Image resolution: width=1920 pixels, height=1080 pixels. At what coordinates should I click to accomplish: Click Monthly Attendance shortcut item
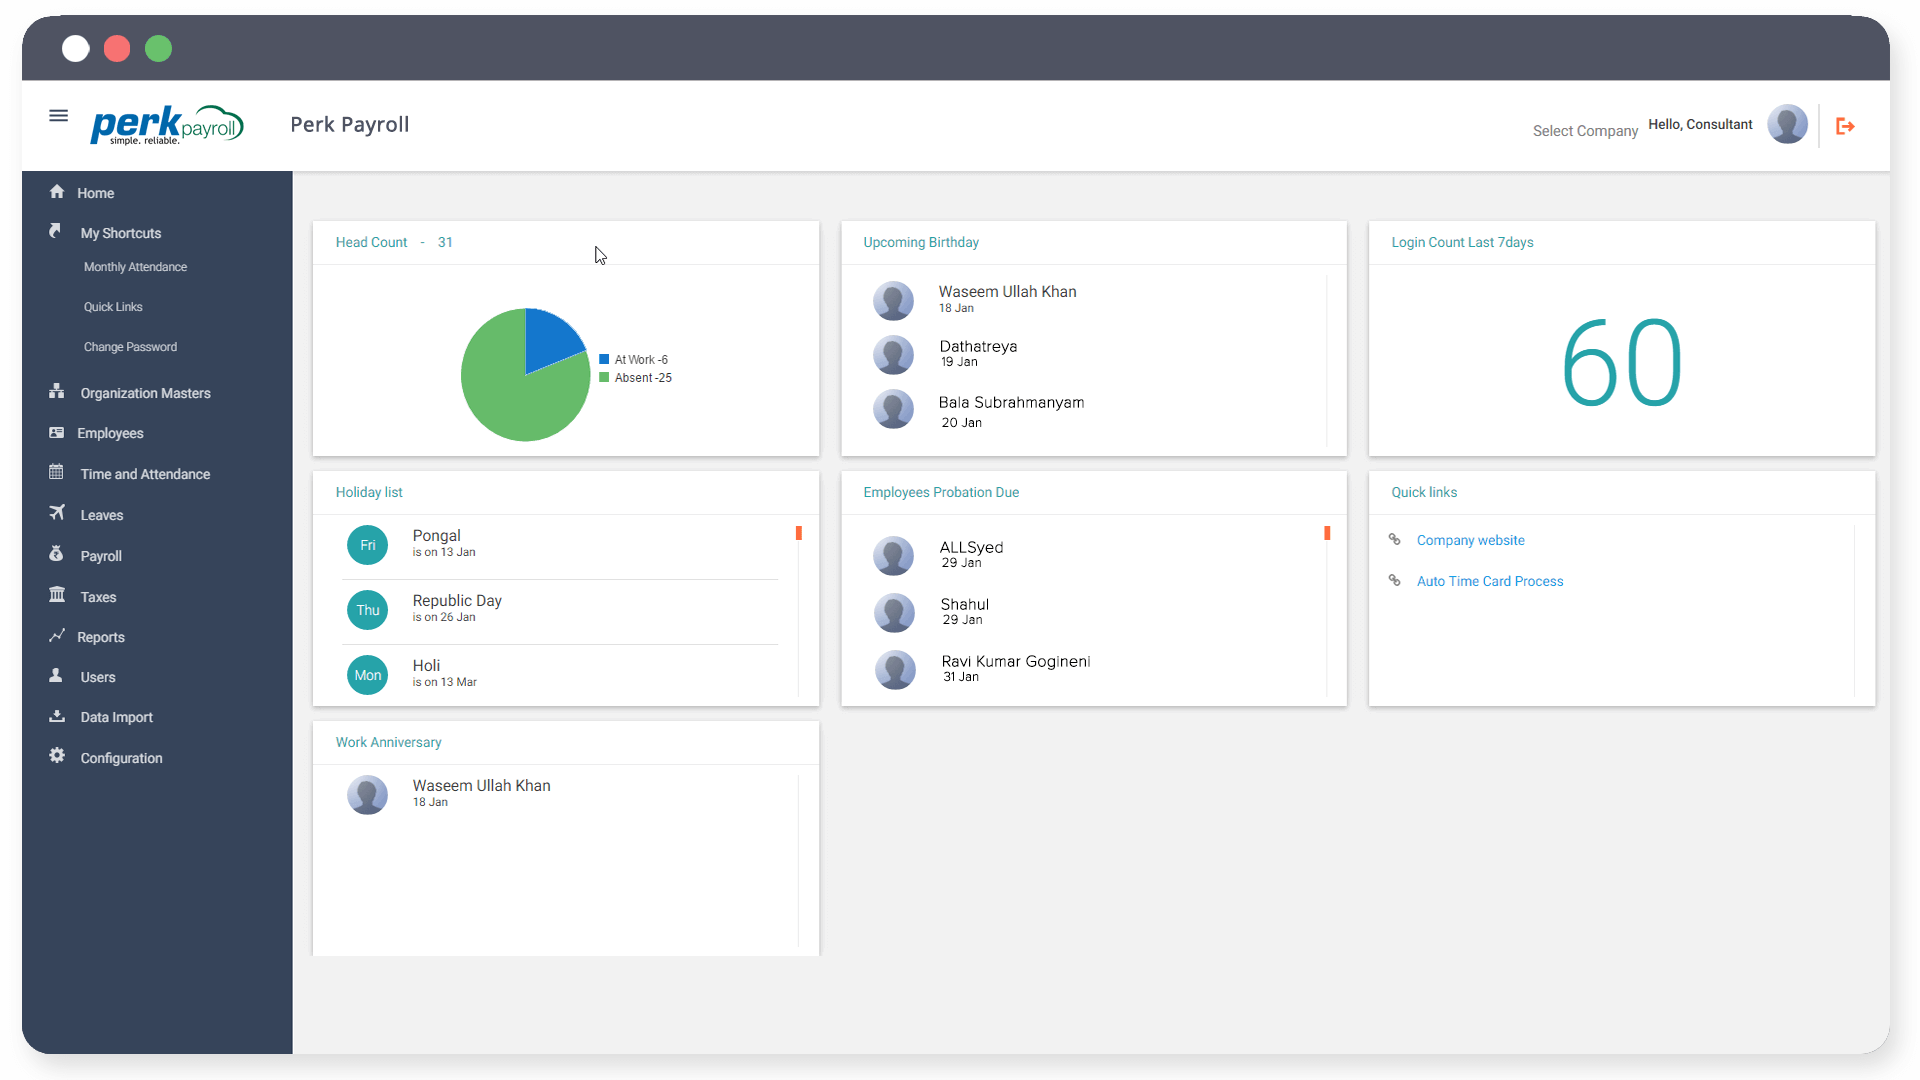133,266
